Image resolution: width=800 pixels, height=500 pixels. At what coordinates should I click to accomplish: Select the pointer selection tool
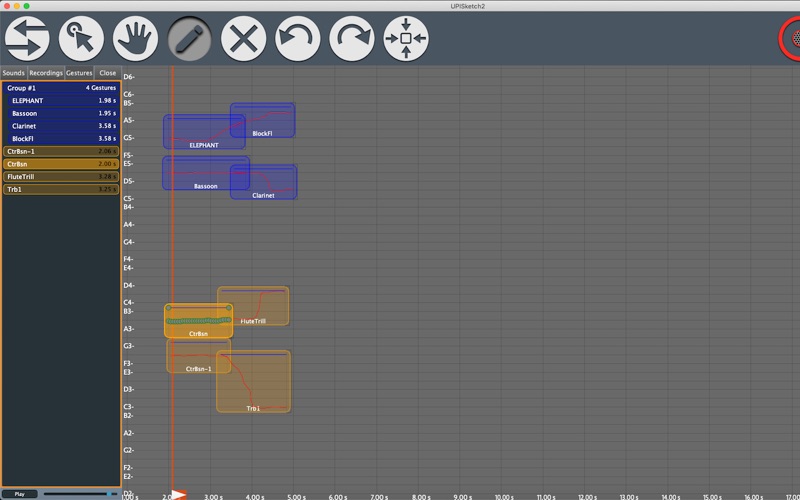(x=81, y=38)
